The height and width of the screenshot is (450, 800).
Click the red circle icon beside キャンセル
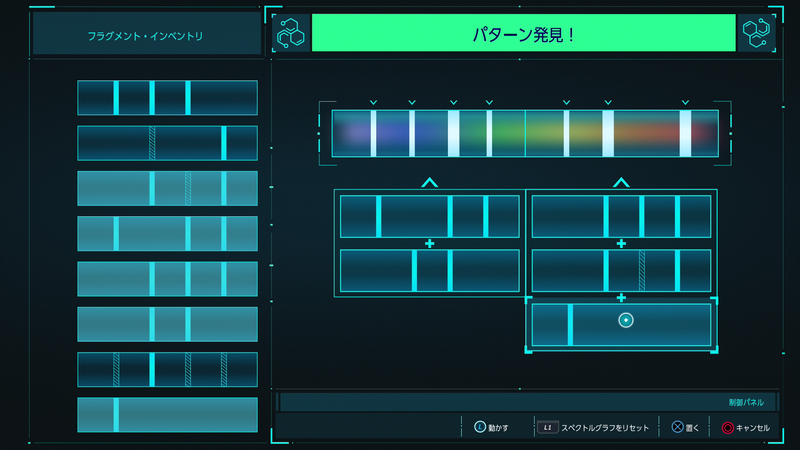[x=727, y=428]
